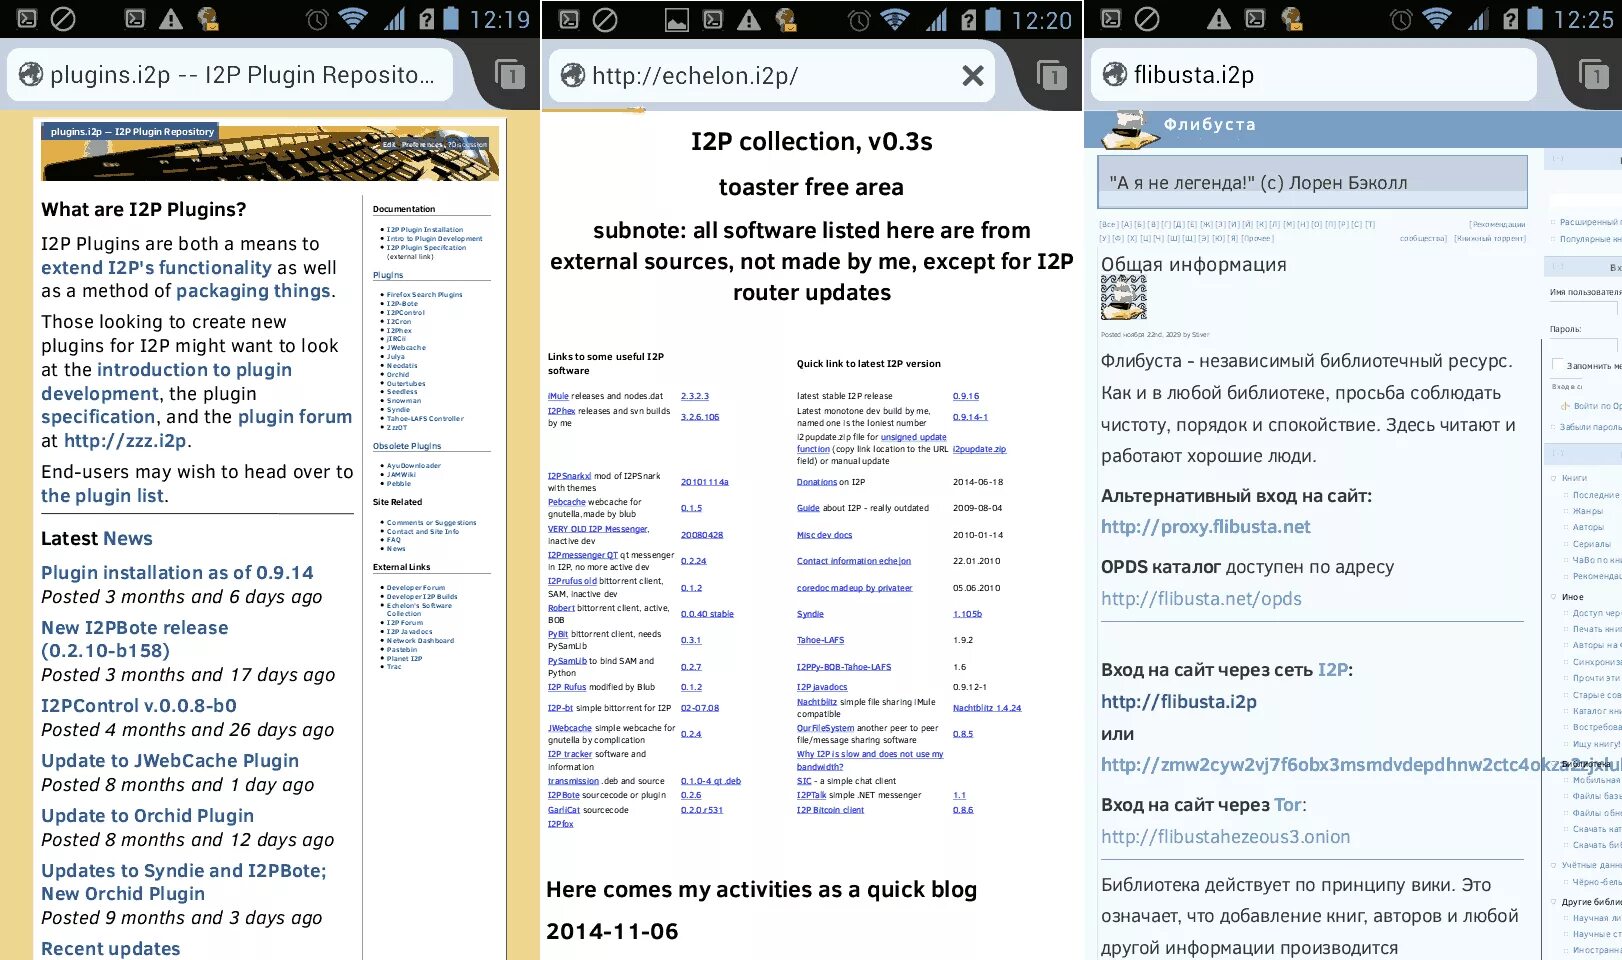
Task: Download the i2pupdate.zip file
Action: 980,449
